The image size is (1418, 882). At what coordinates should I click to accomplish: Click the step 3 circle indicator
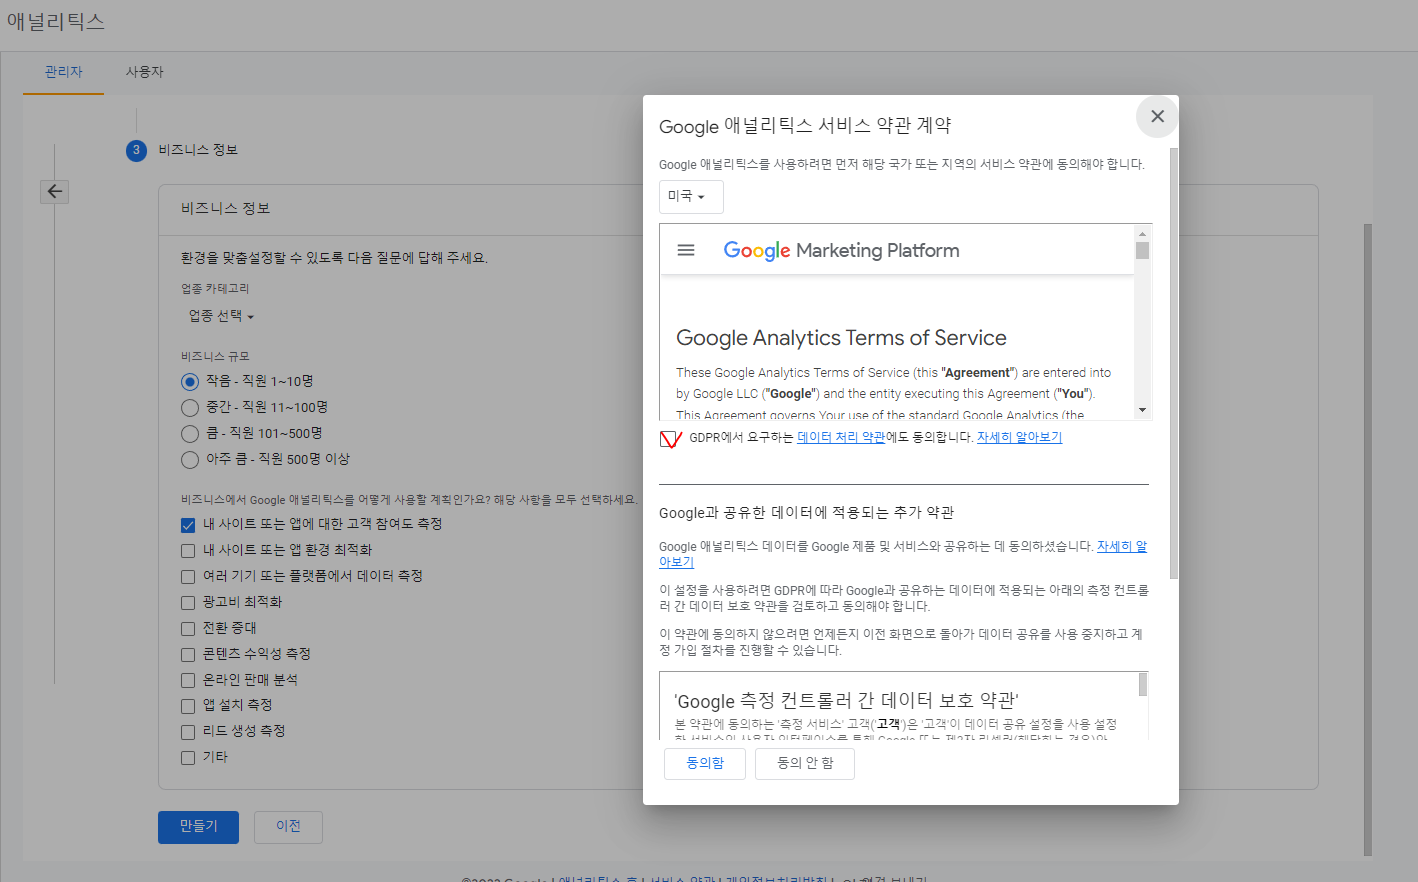(x=136, y=150)
